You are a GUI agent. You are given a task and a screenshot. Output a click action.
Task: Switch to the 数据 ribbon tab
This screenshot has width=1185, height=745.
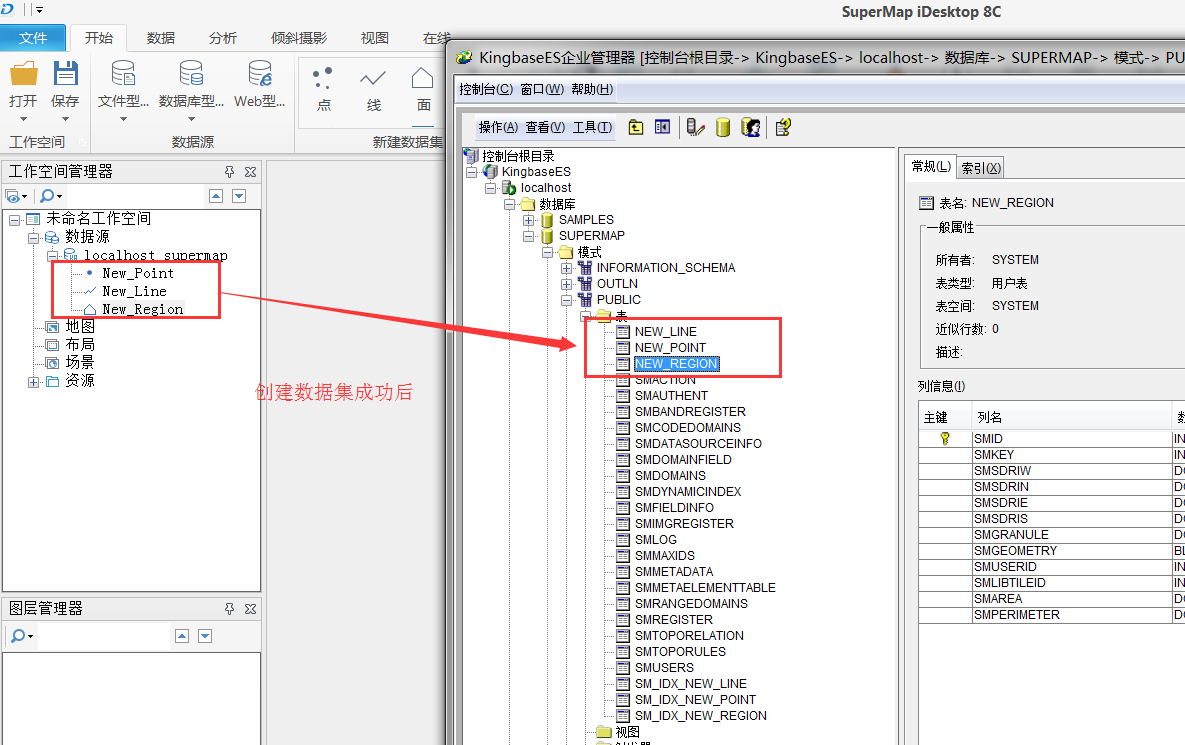coord(161,38)
